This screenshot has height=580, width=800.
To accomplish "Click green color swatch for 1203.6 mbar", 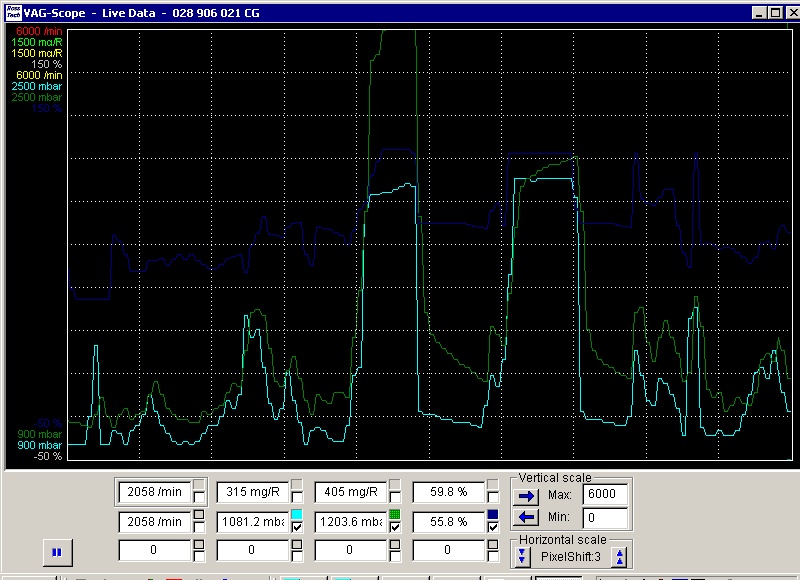I will (395, 514).
